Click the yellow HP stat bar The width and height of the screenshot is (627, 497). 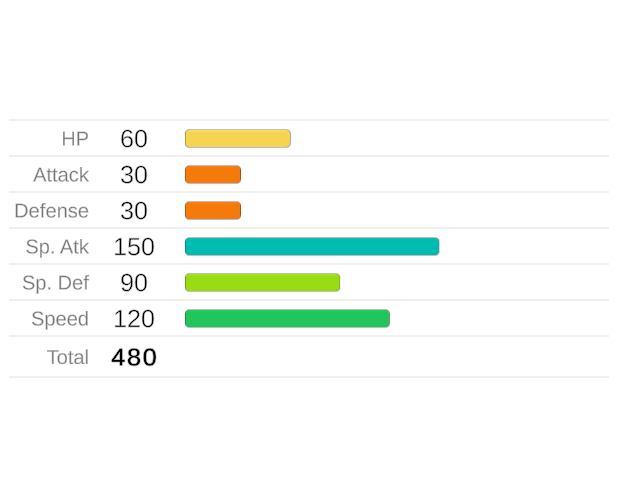[x=238, y=138]
